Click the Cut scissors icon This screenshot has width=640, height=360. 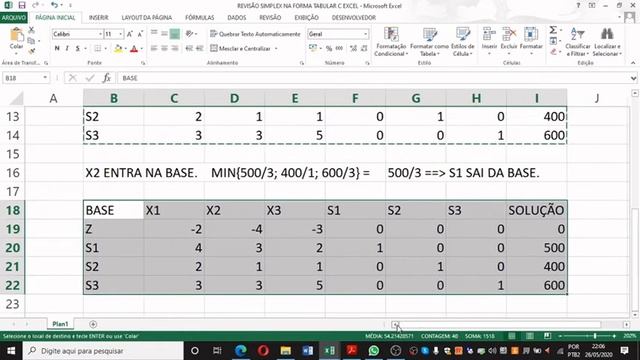31,30
